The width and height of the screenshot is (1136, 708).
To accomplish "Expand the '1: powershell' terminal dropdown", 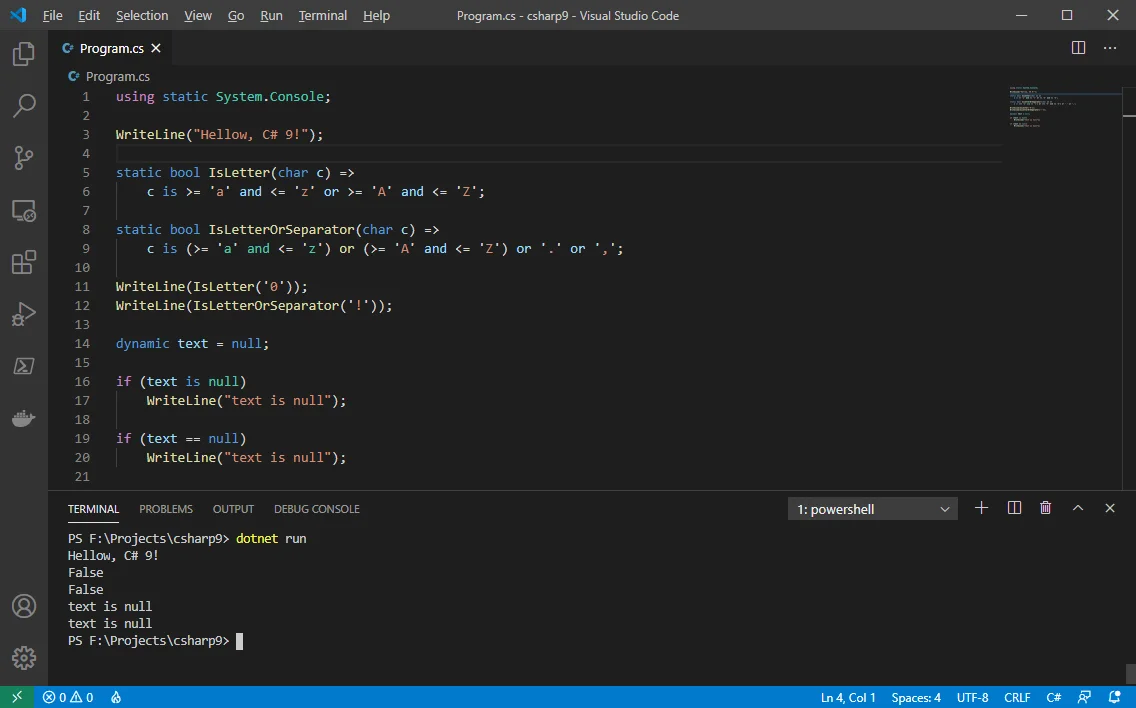I will [x=872, y=509].
